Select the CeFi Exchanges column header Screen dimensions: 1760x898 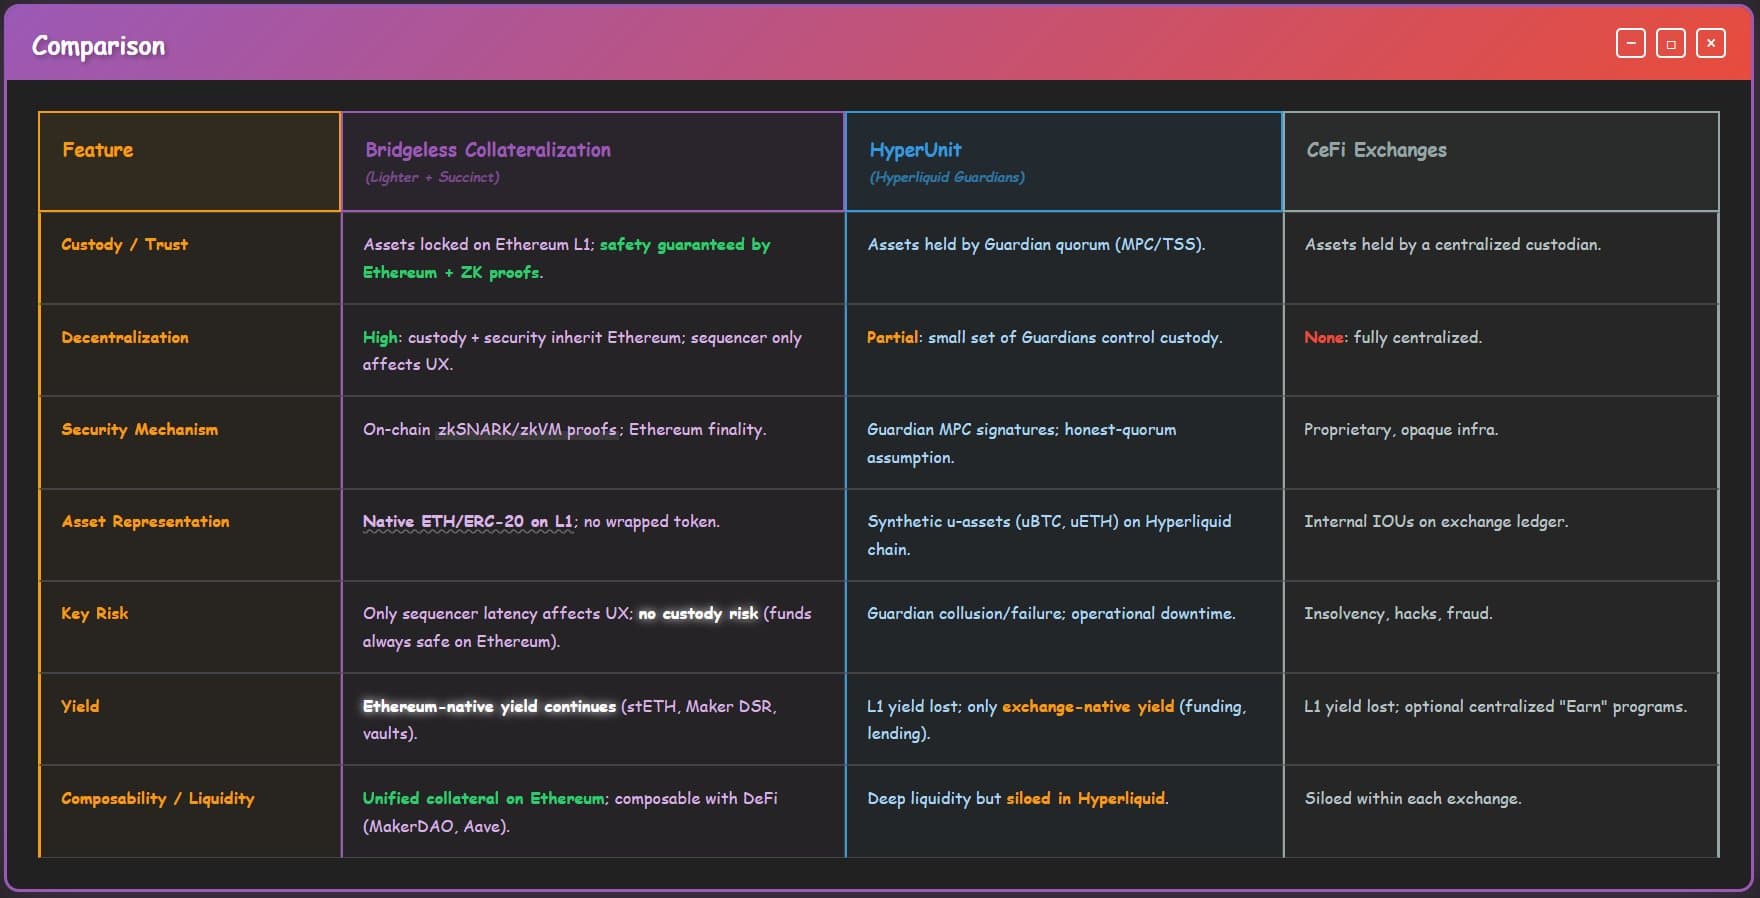(x=1501, y=161)
